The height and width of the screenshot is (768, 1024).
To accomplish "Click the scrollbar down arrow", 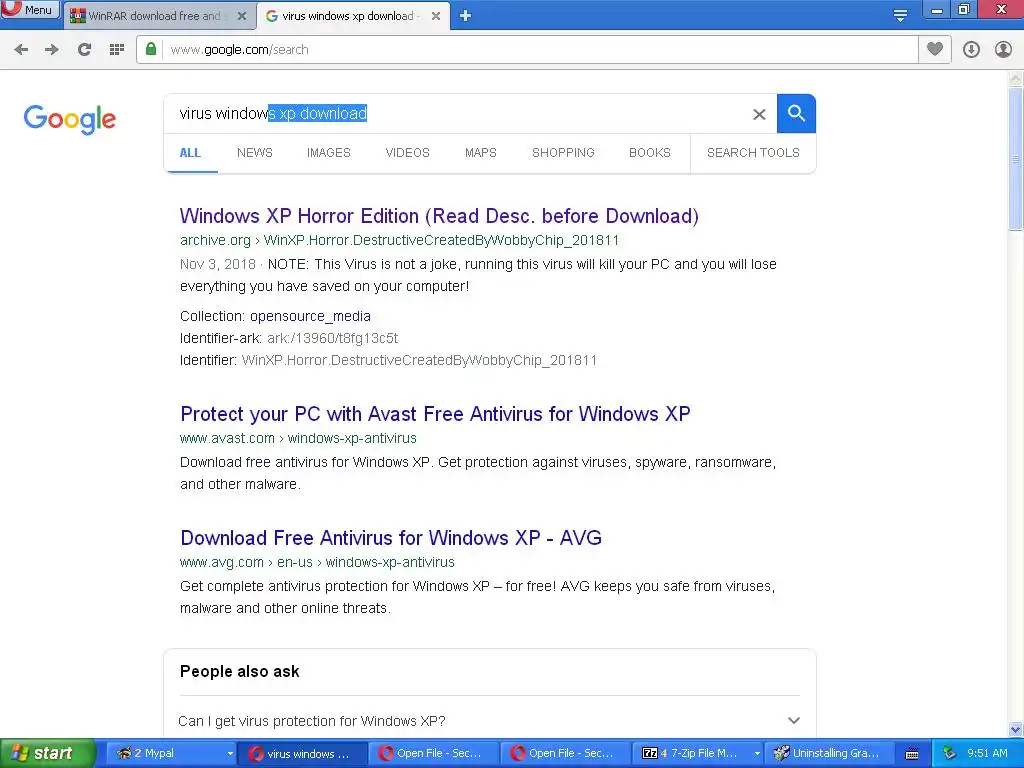I will (x=1015, y=729).
